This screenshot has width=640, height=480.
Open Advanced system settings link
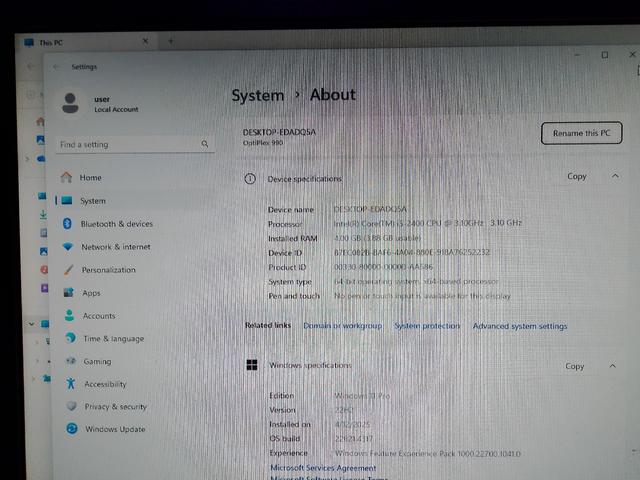click(520, 326)
